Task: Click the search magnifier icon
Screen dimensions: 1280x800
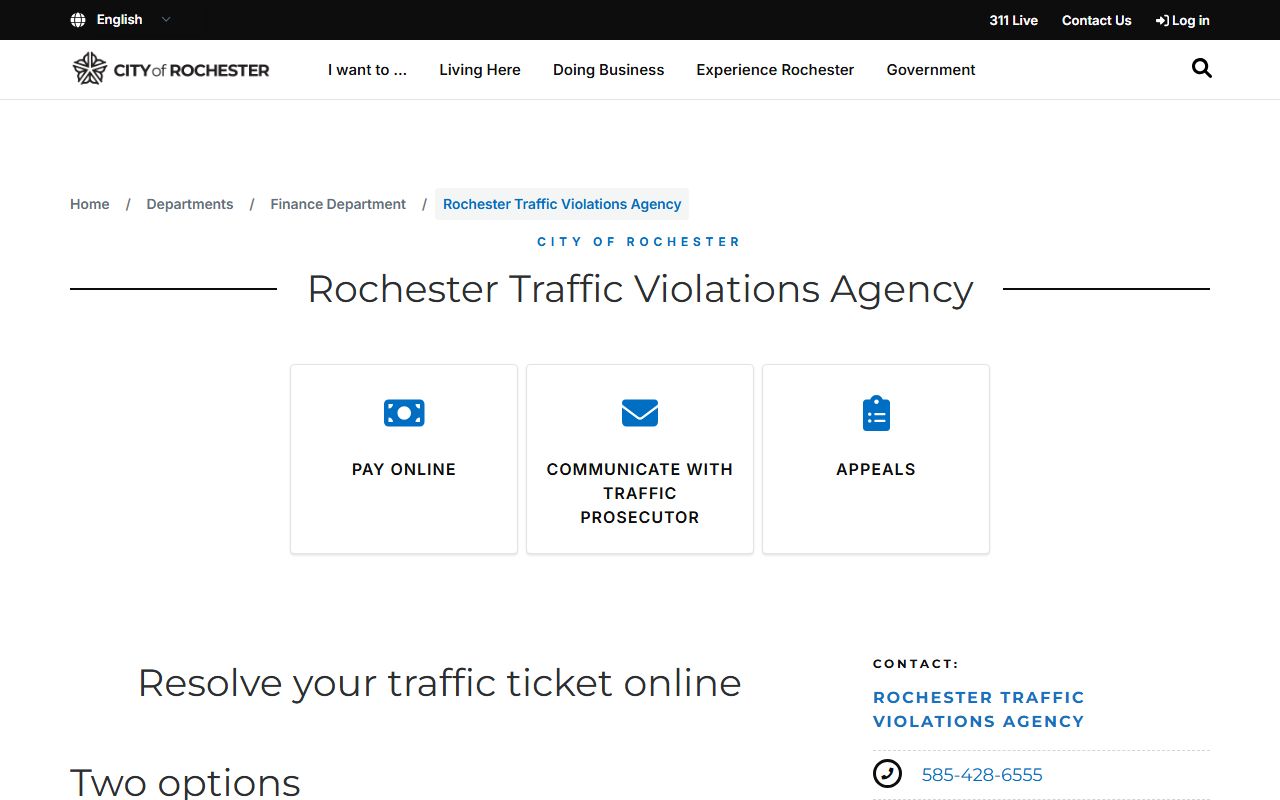Action: tap(1202, 68)
